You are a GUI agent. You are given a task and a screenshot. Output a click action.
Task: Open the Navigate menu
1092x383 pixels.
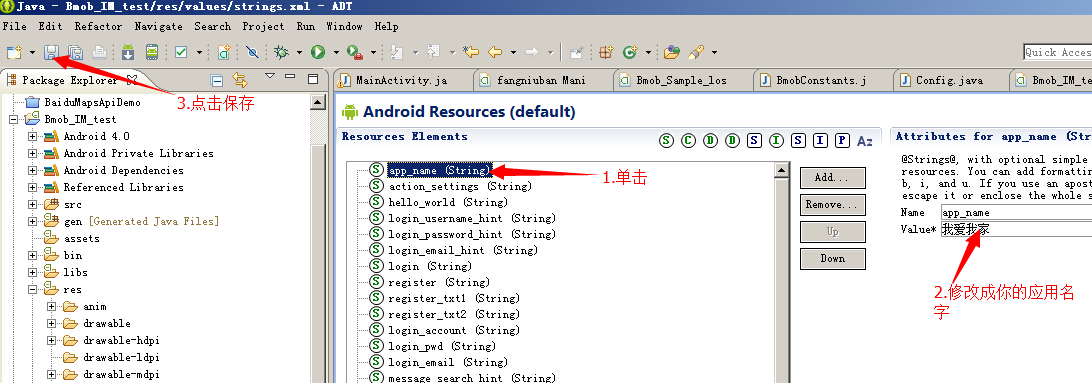(158, 26)
